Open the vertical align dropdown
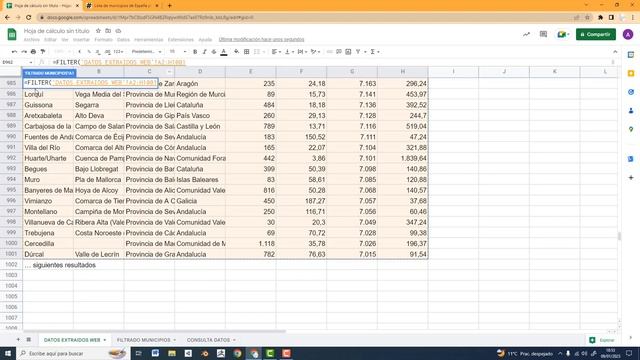 (289, 52)
